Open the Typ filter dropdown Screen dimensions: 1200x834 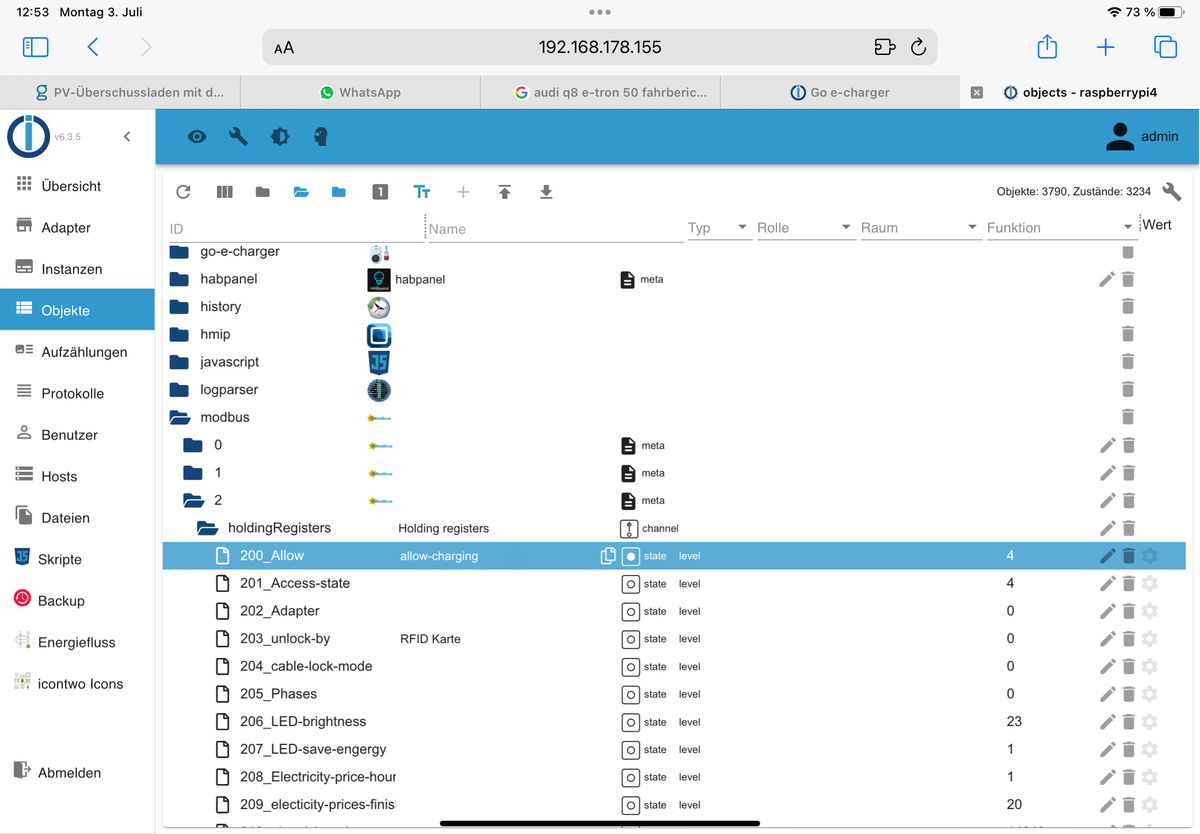[718, 228]
